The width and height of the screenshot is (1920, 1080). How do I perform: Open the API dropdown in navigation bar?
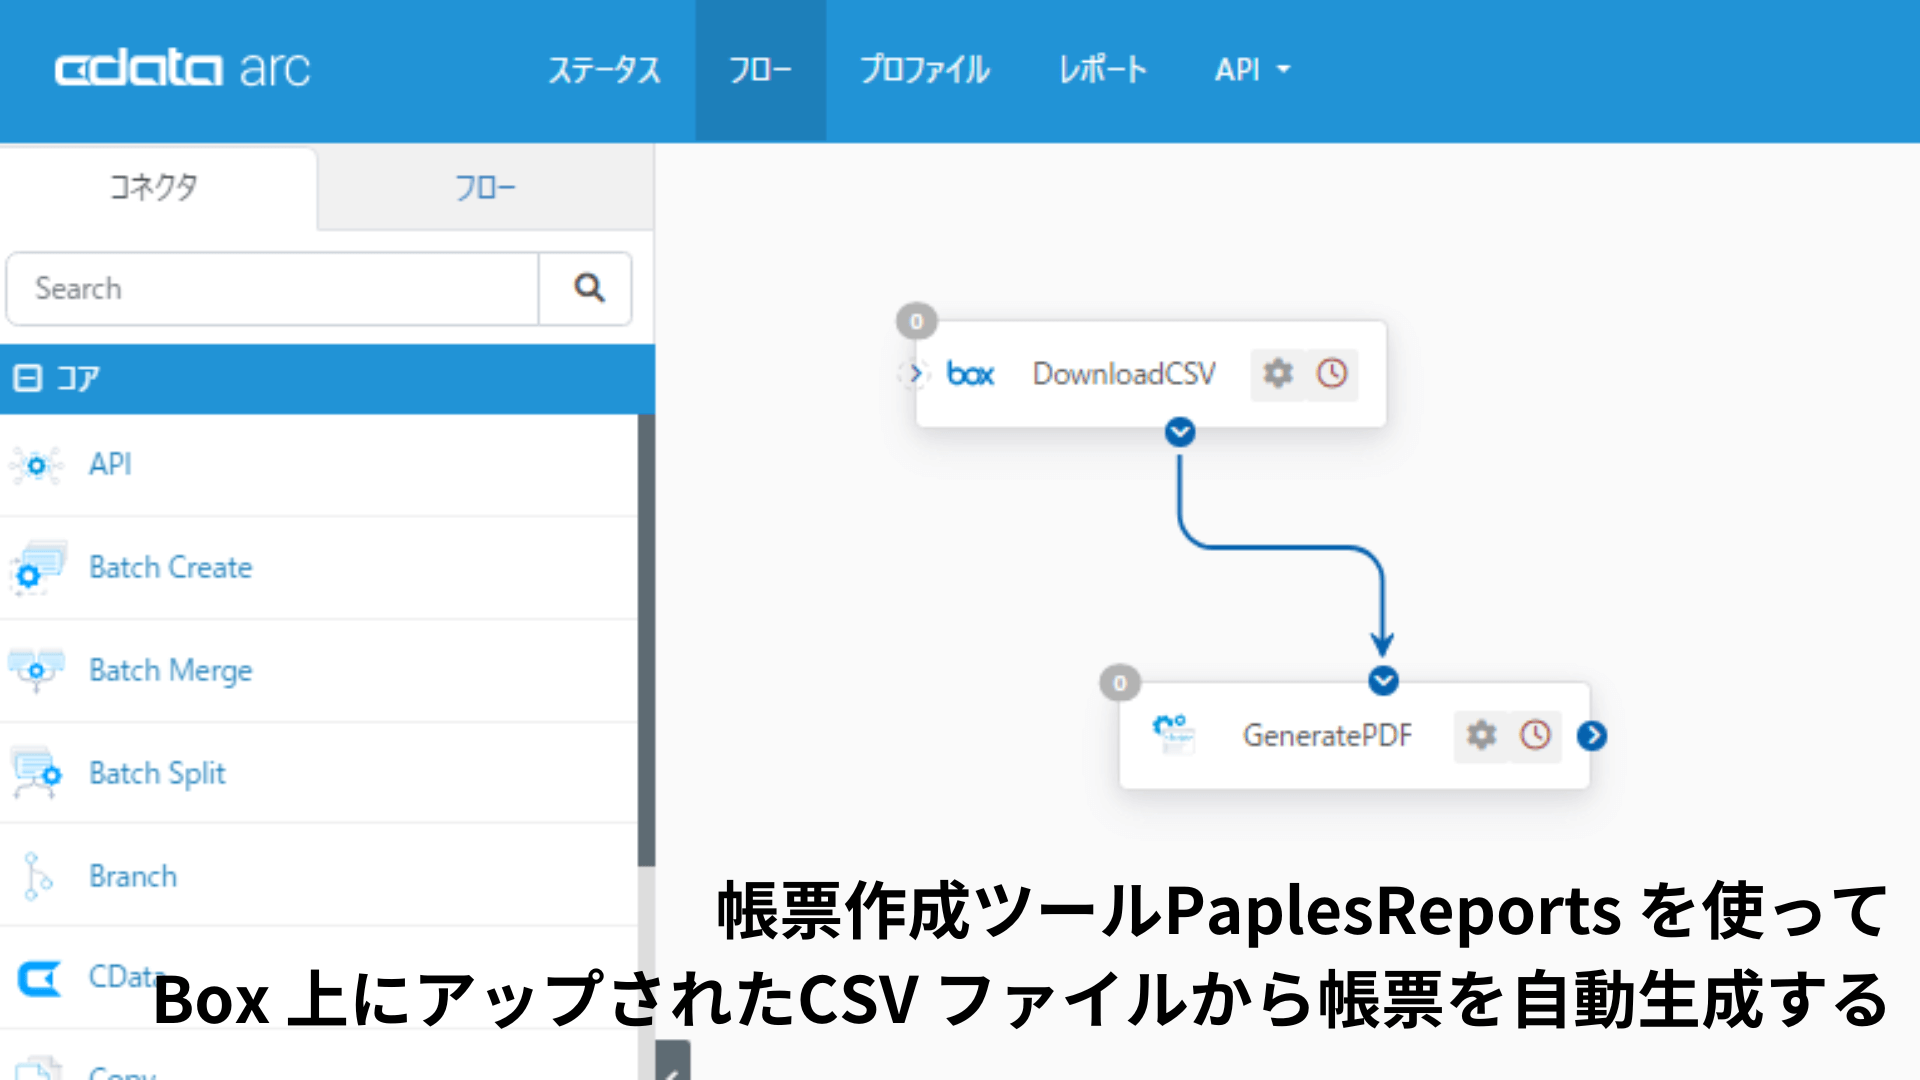click(x=1250, y=69)
